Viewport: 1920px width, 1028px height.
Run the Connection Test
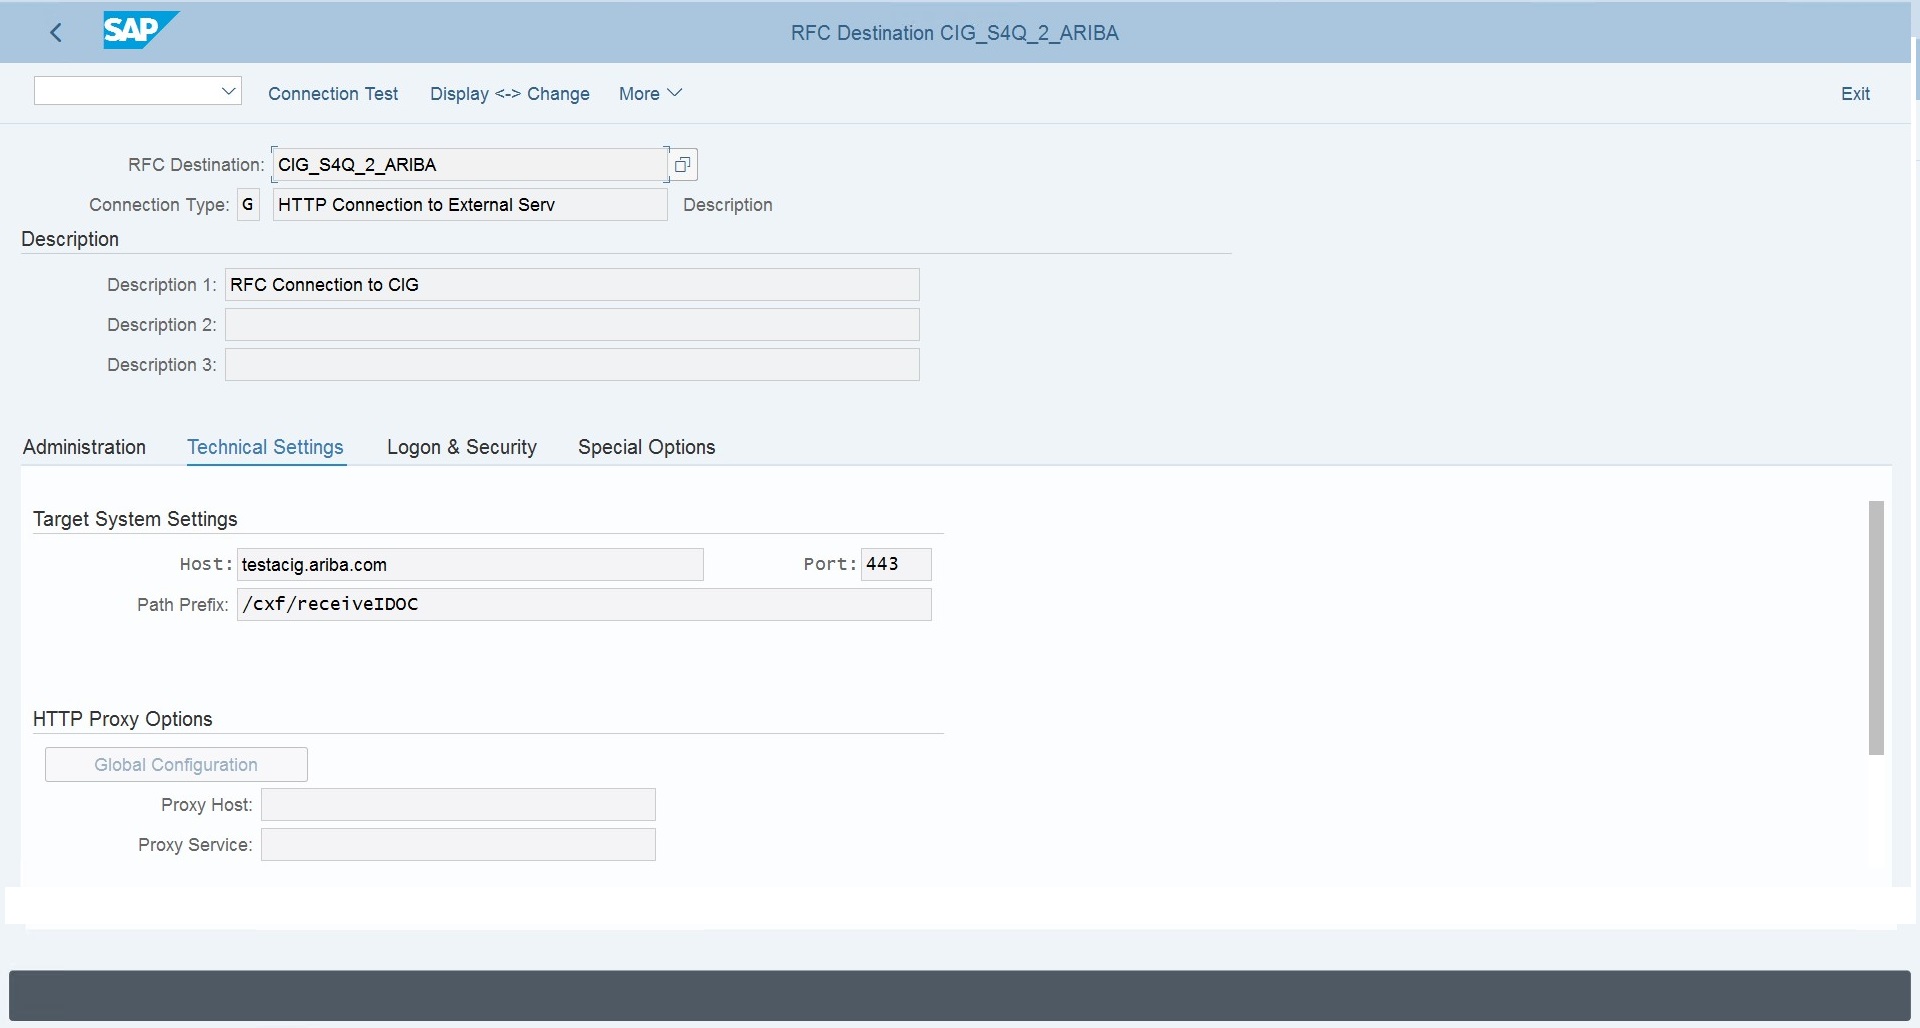333,93
